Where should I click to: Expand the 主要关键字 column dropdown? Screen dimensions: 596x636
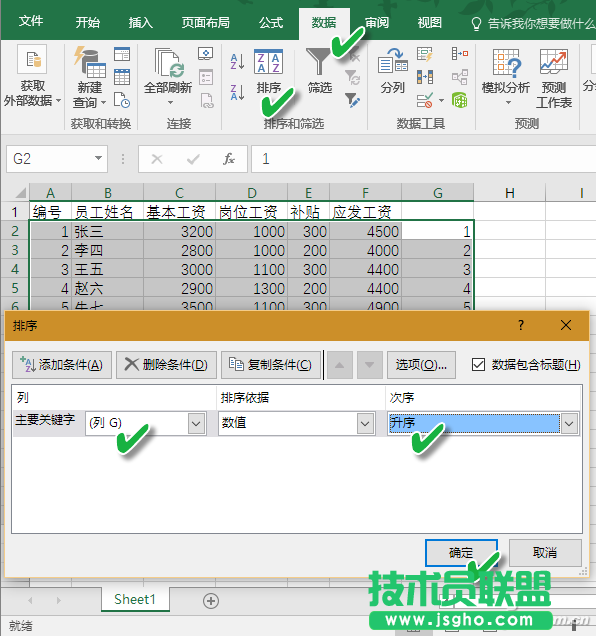coord(196,424)
